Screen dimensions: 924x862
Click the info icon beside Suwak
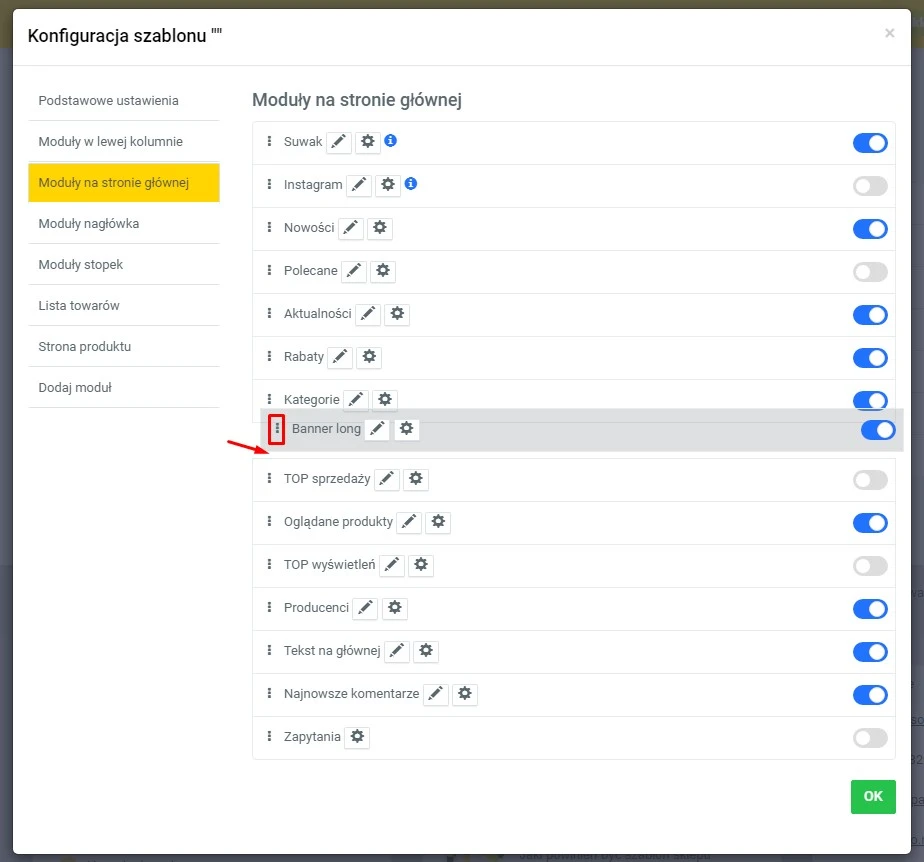tap(390, 141)
